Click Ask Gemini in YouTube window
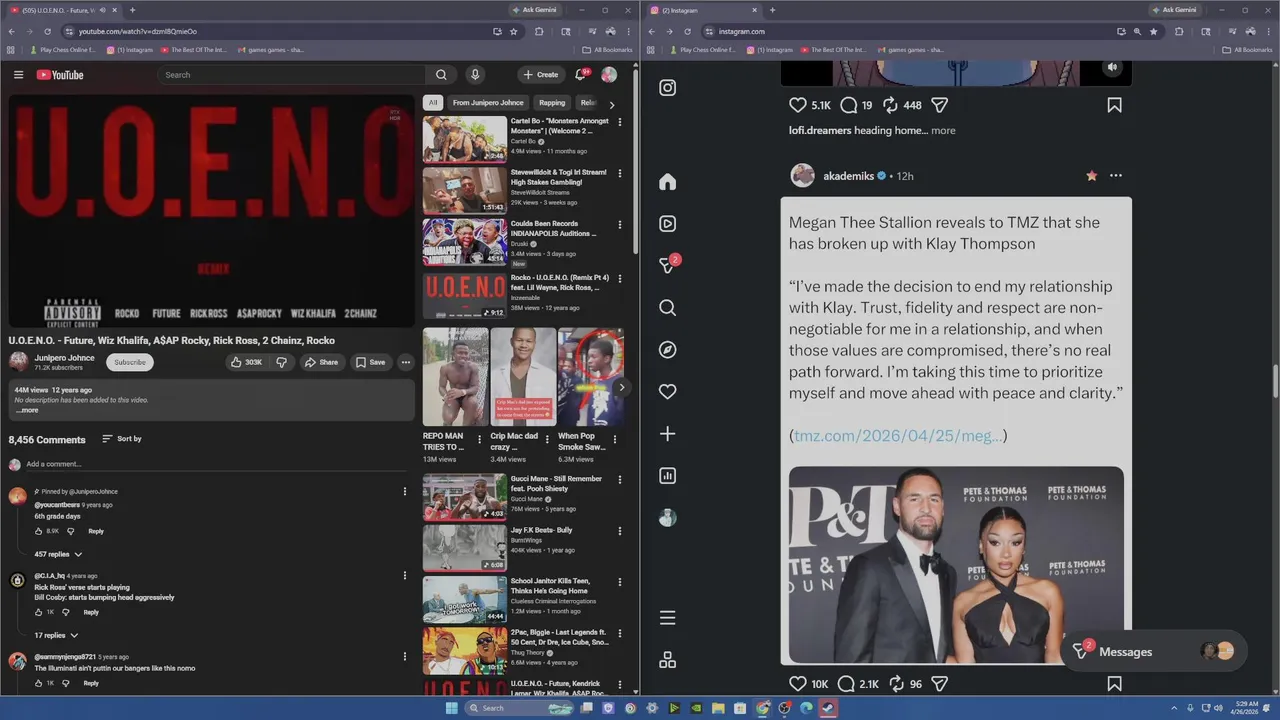The height and width of the screenshot is (720, 1280). (534, 10)
